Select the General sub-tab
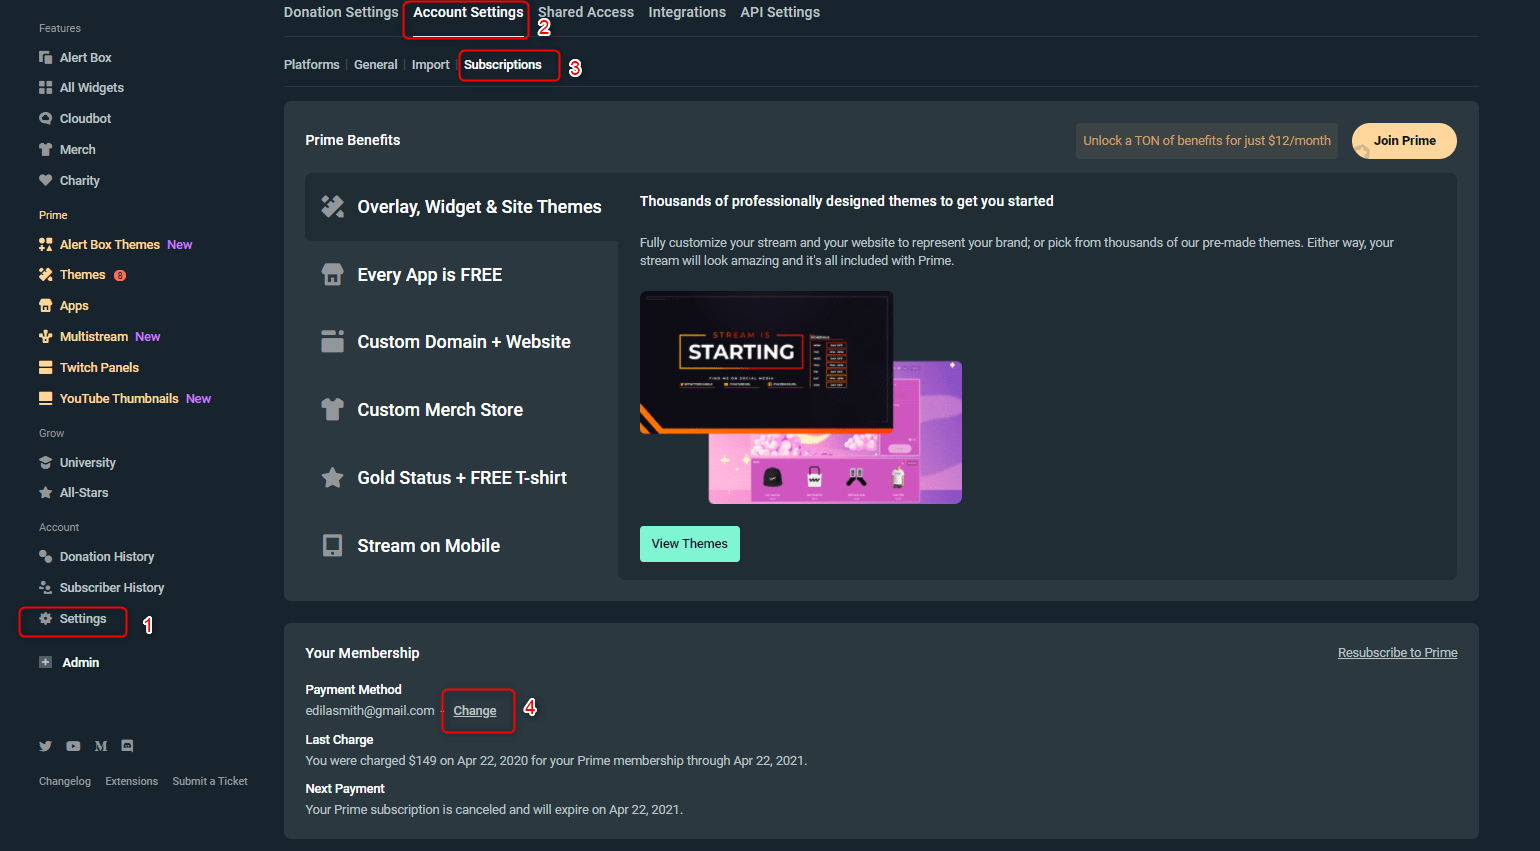 (x=376, y=64)
